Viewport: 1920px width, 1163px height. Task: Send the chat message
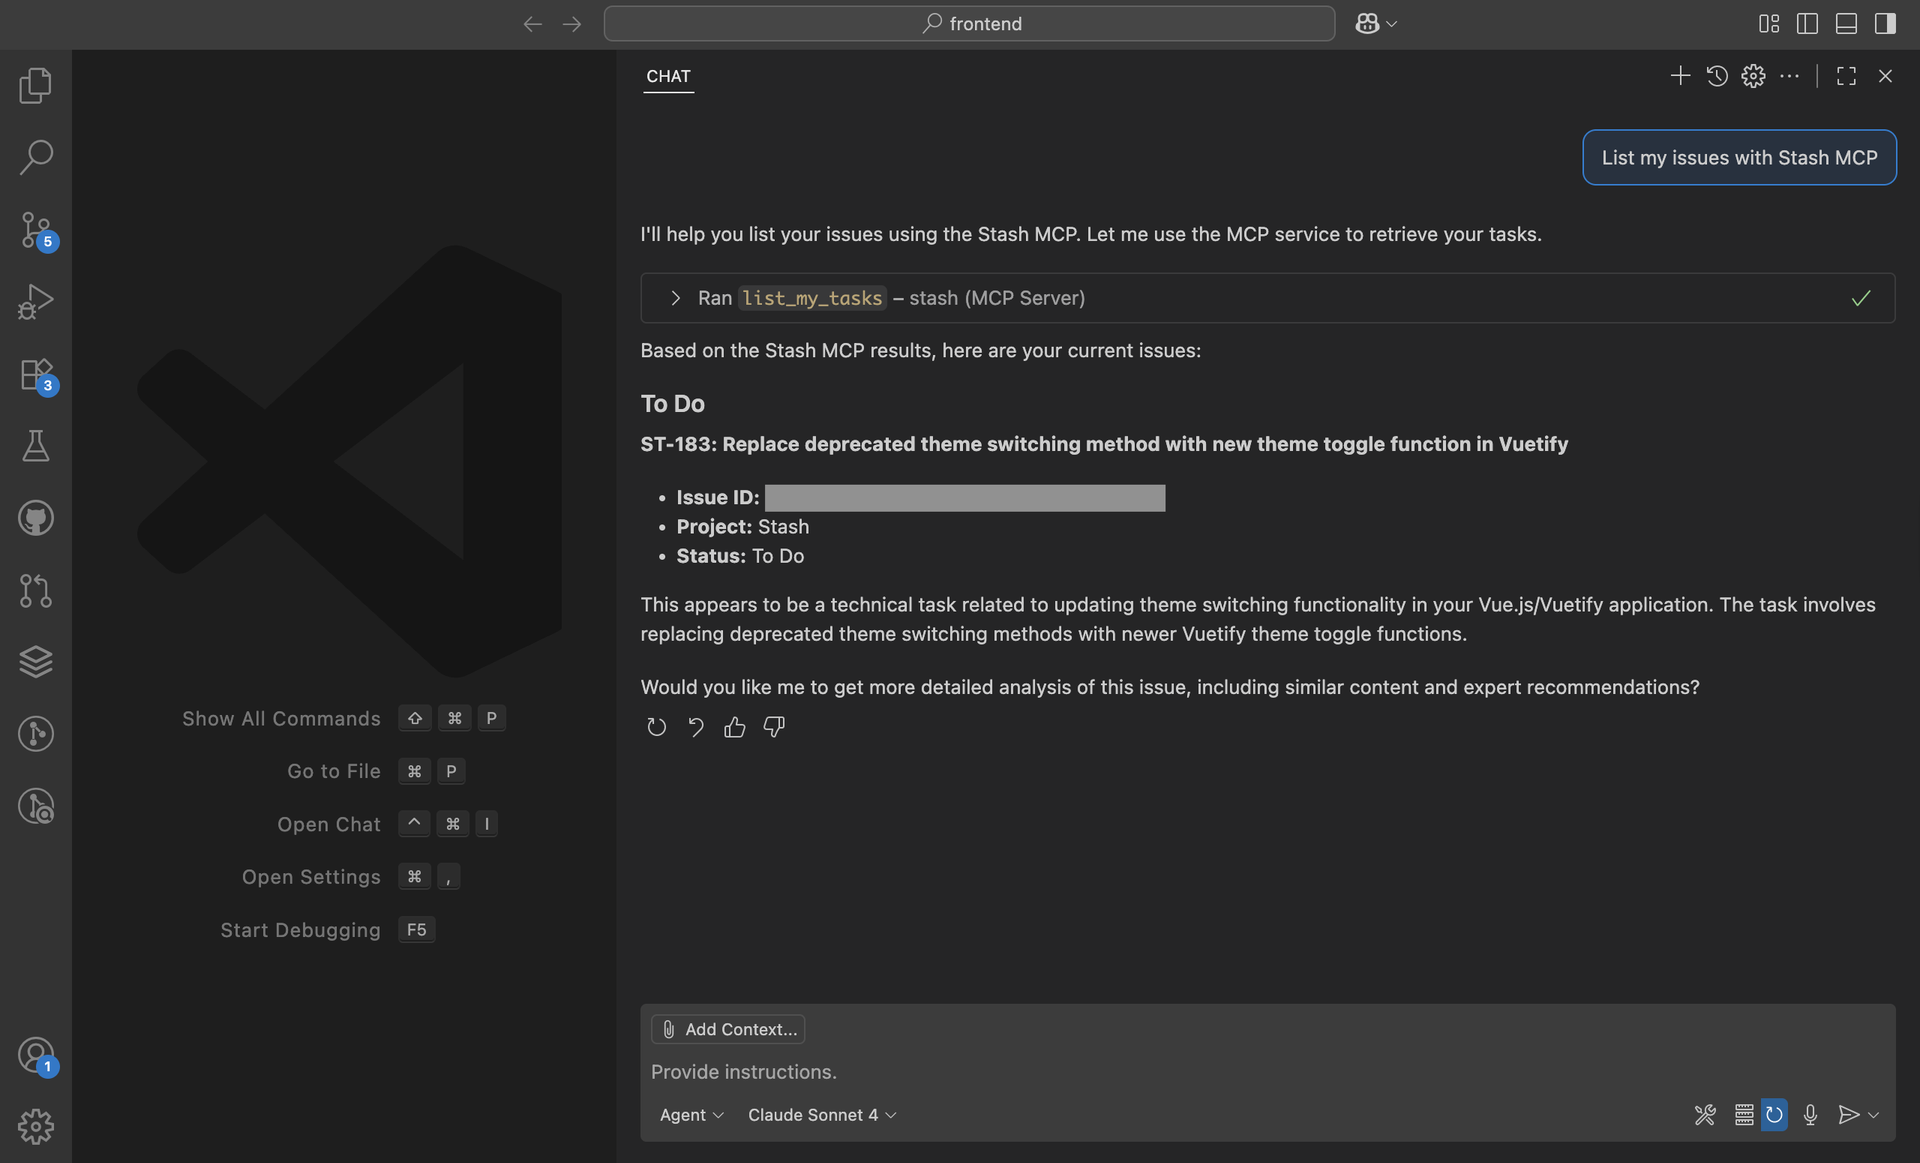coord(1848,1115)
